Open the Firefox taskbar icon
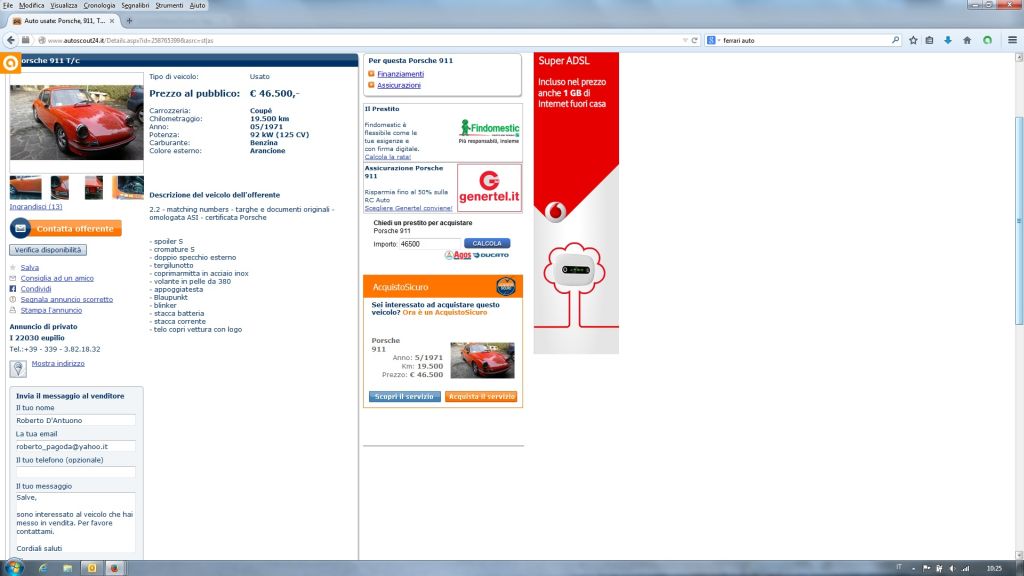The width and height of the screenshot is (1024, 576). pyautogui.click(x=114, y=568)
